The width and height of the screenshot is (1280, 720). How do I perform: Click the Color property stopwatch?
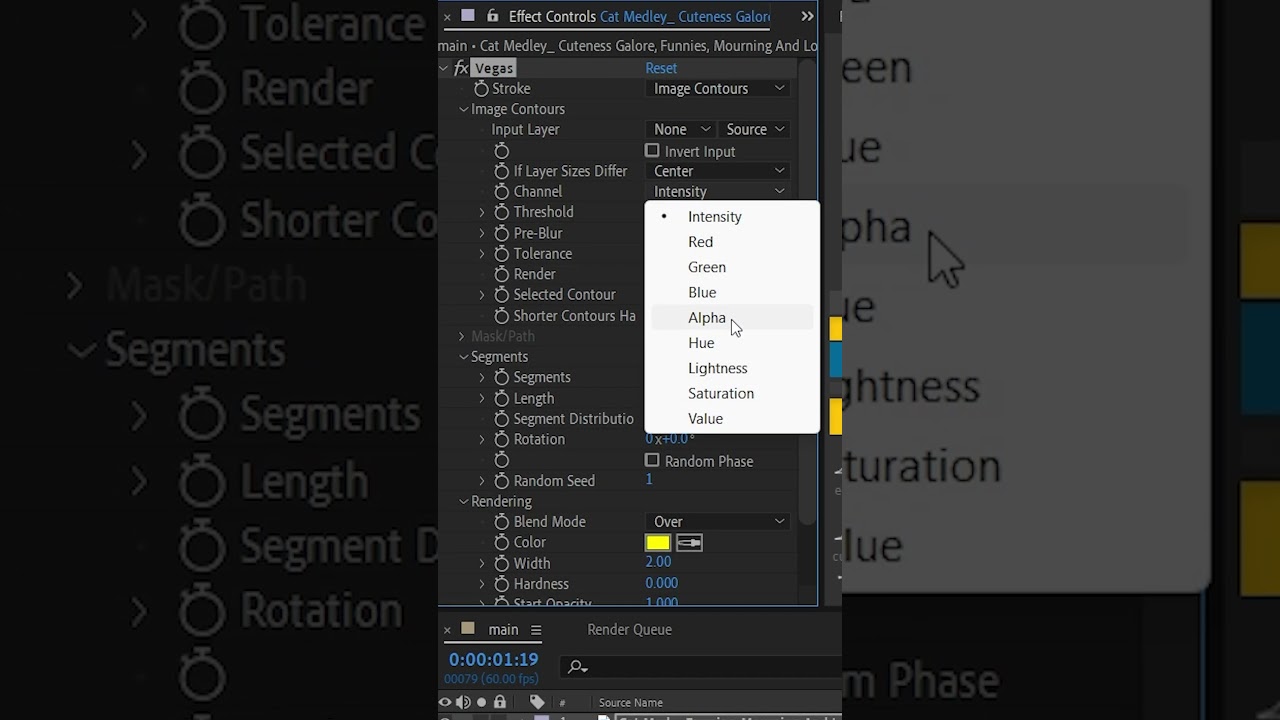pos(502,543)
